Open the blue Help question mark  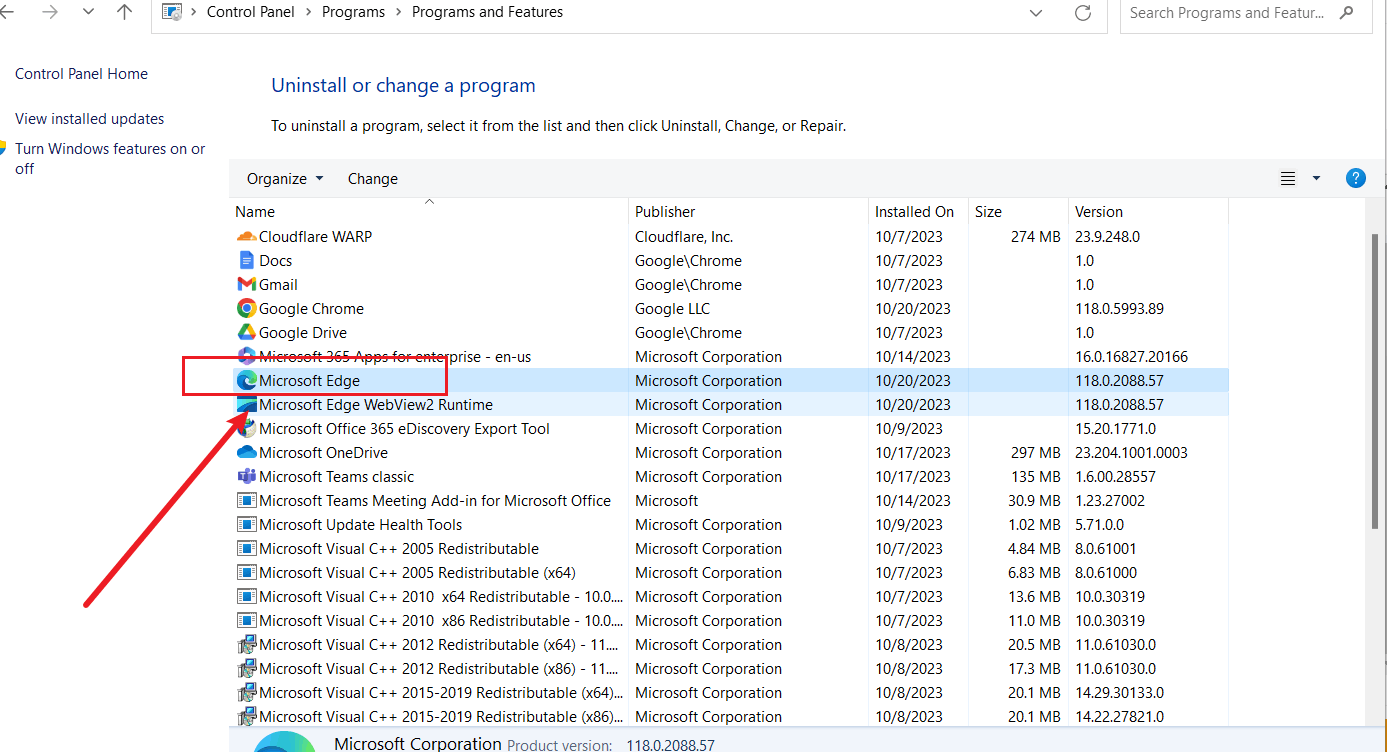click(1356, 178)
